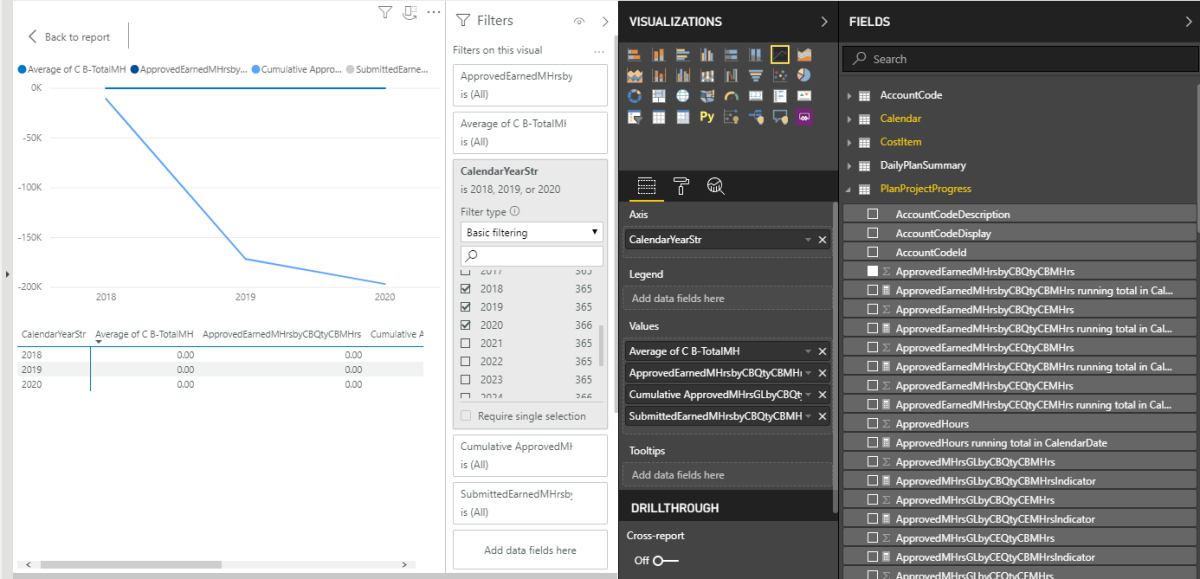Select the Scatter chart visualization
Viewport: 1200px width, 579px height.
coord(780,75)
